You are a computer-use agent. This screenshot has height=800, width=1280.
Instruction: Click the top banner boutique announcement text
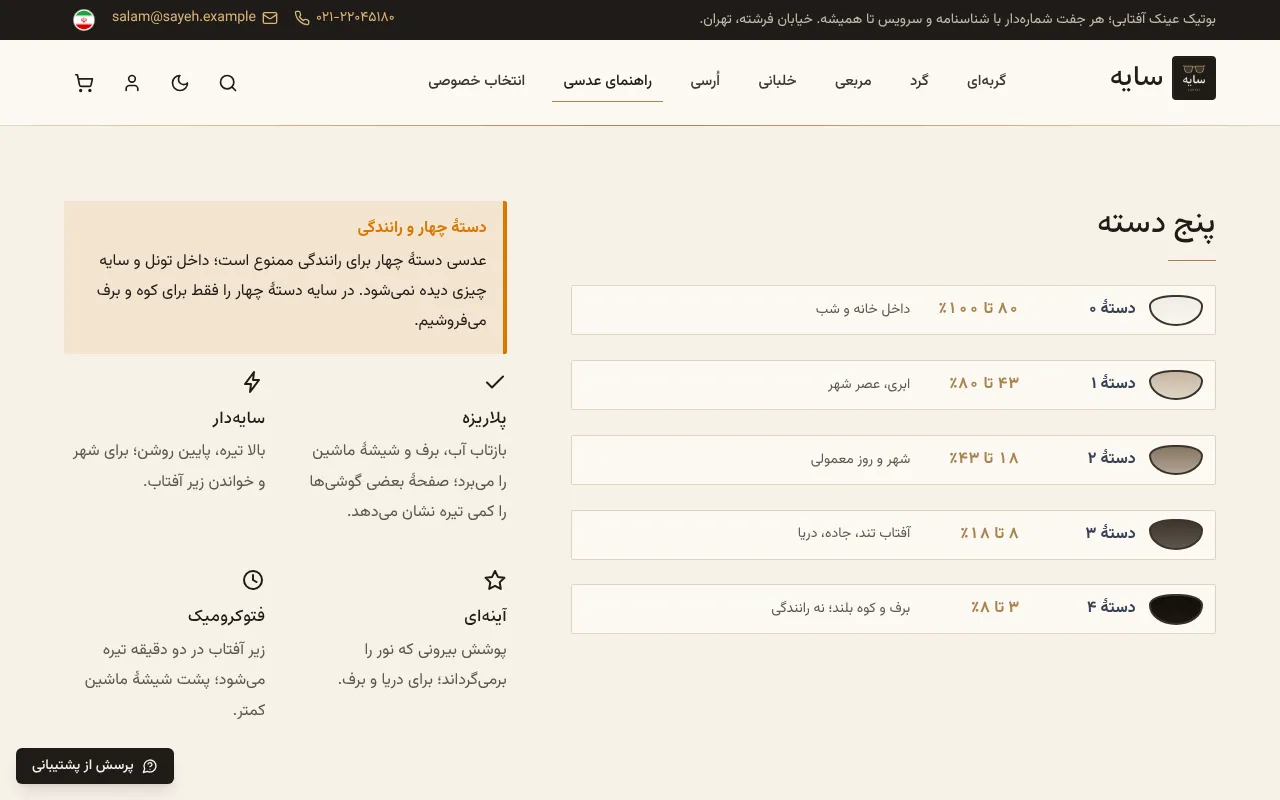[957, 19]
